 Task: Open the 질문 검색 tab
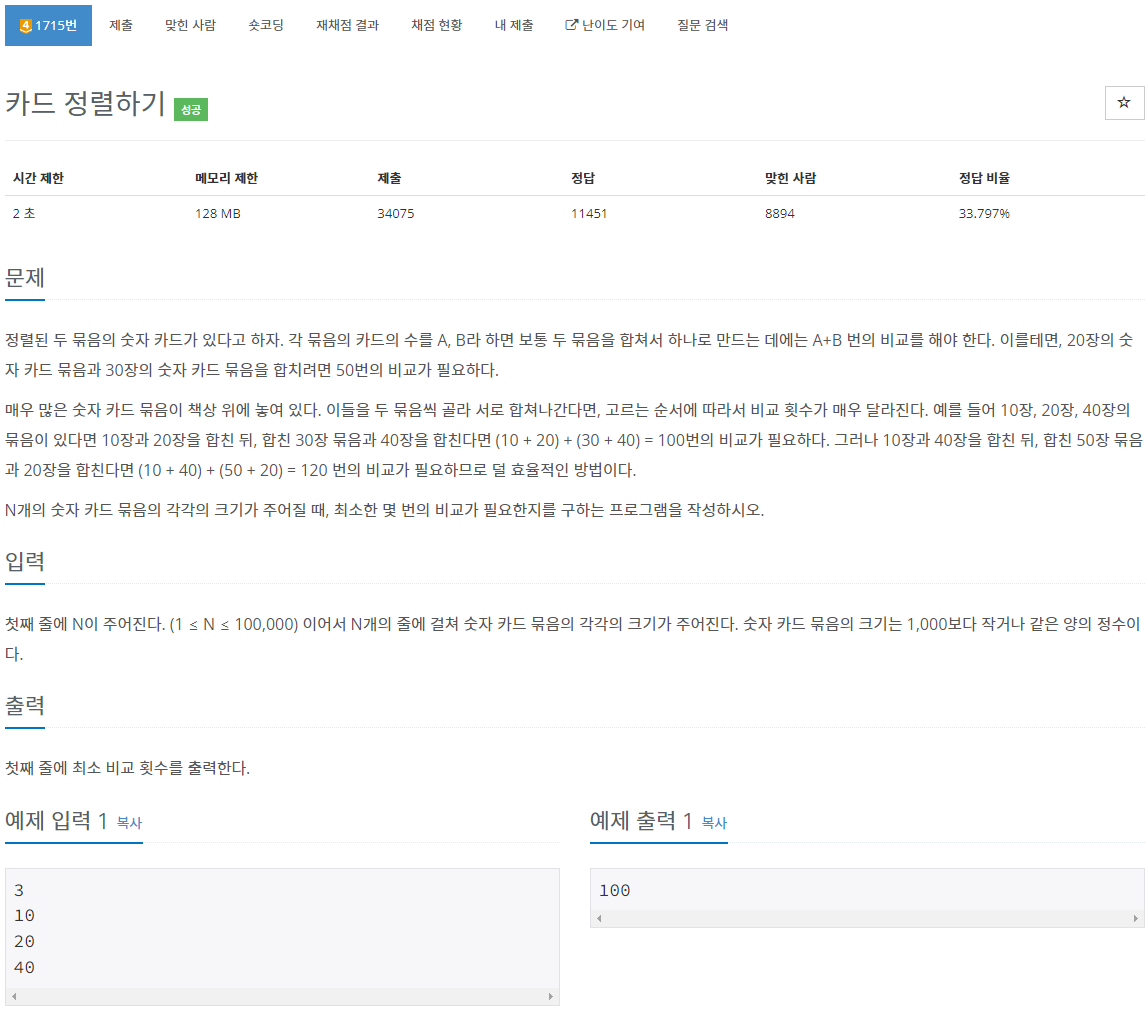point(702,26)
